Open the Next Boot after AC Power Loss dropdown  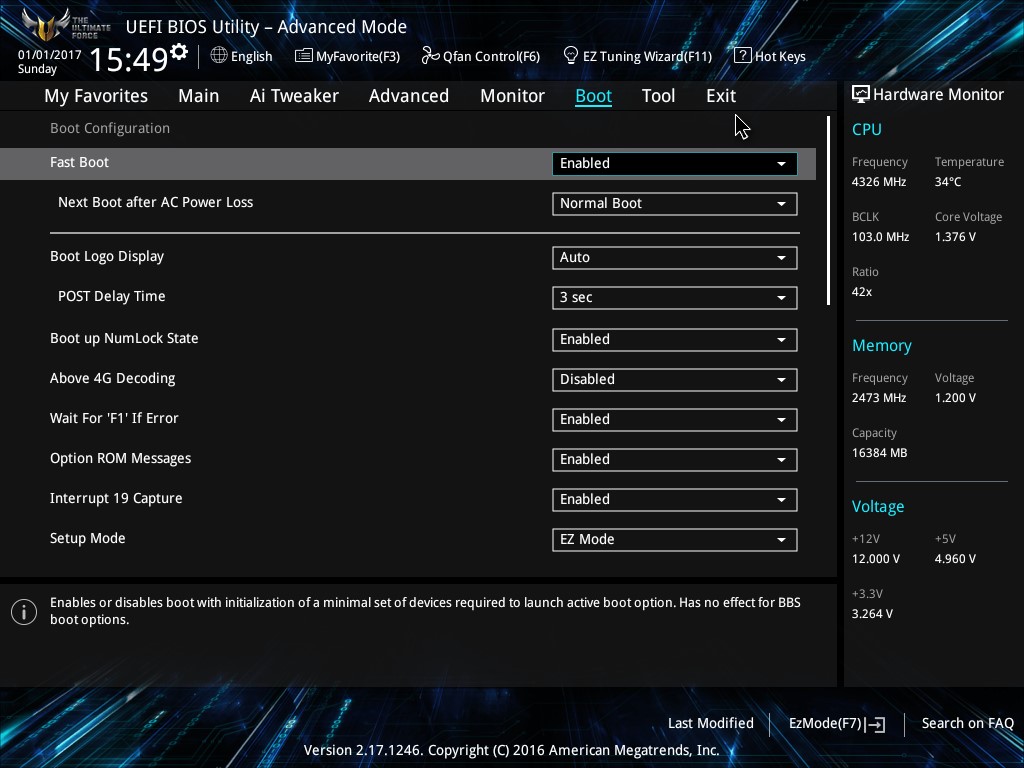click(x=674, y=203)
